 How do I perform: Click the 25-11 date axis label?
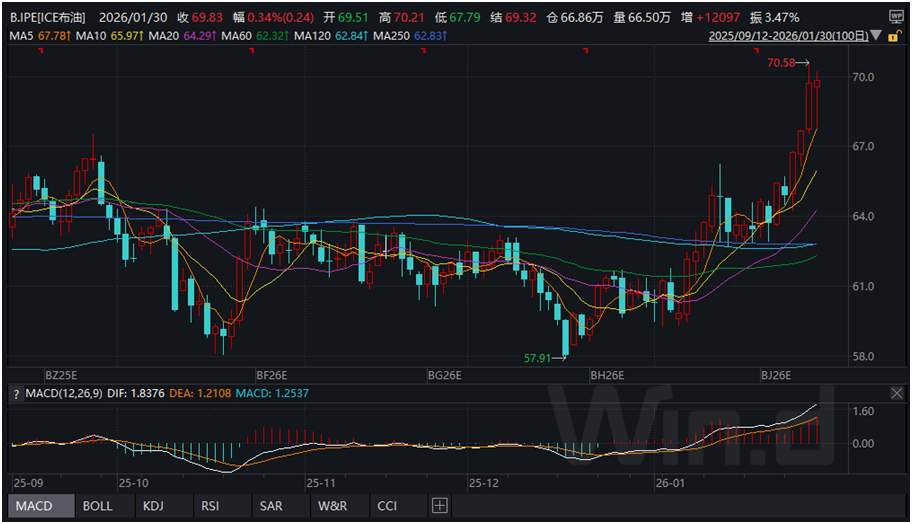321,483
